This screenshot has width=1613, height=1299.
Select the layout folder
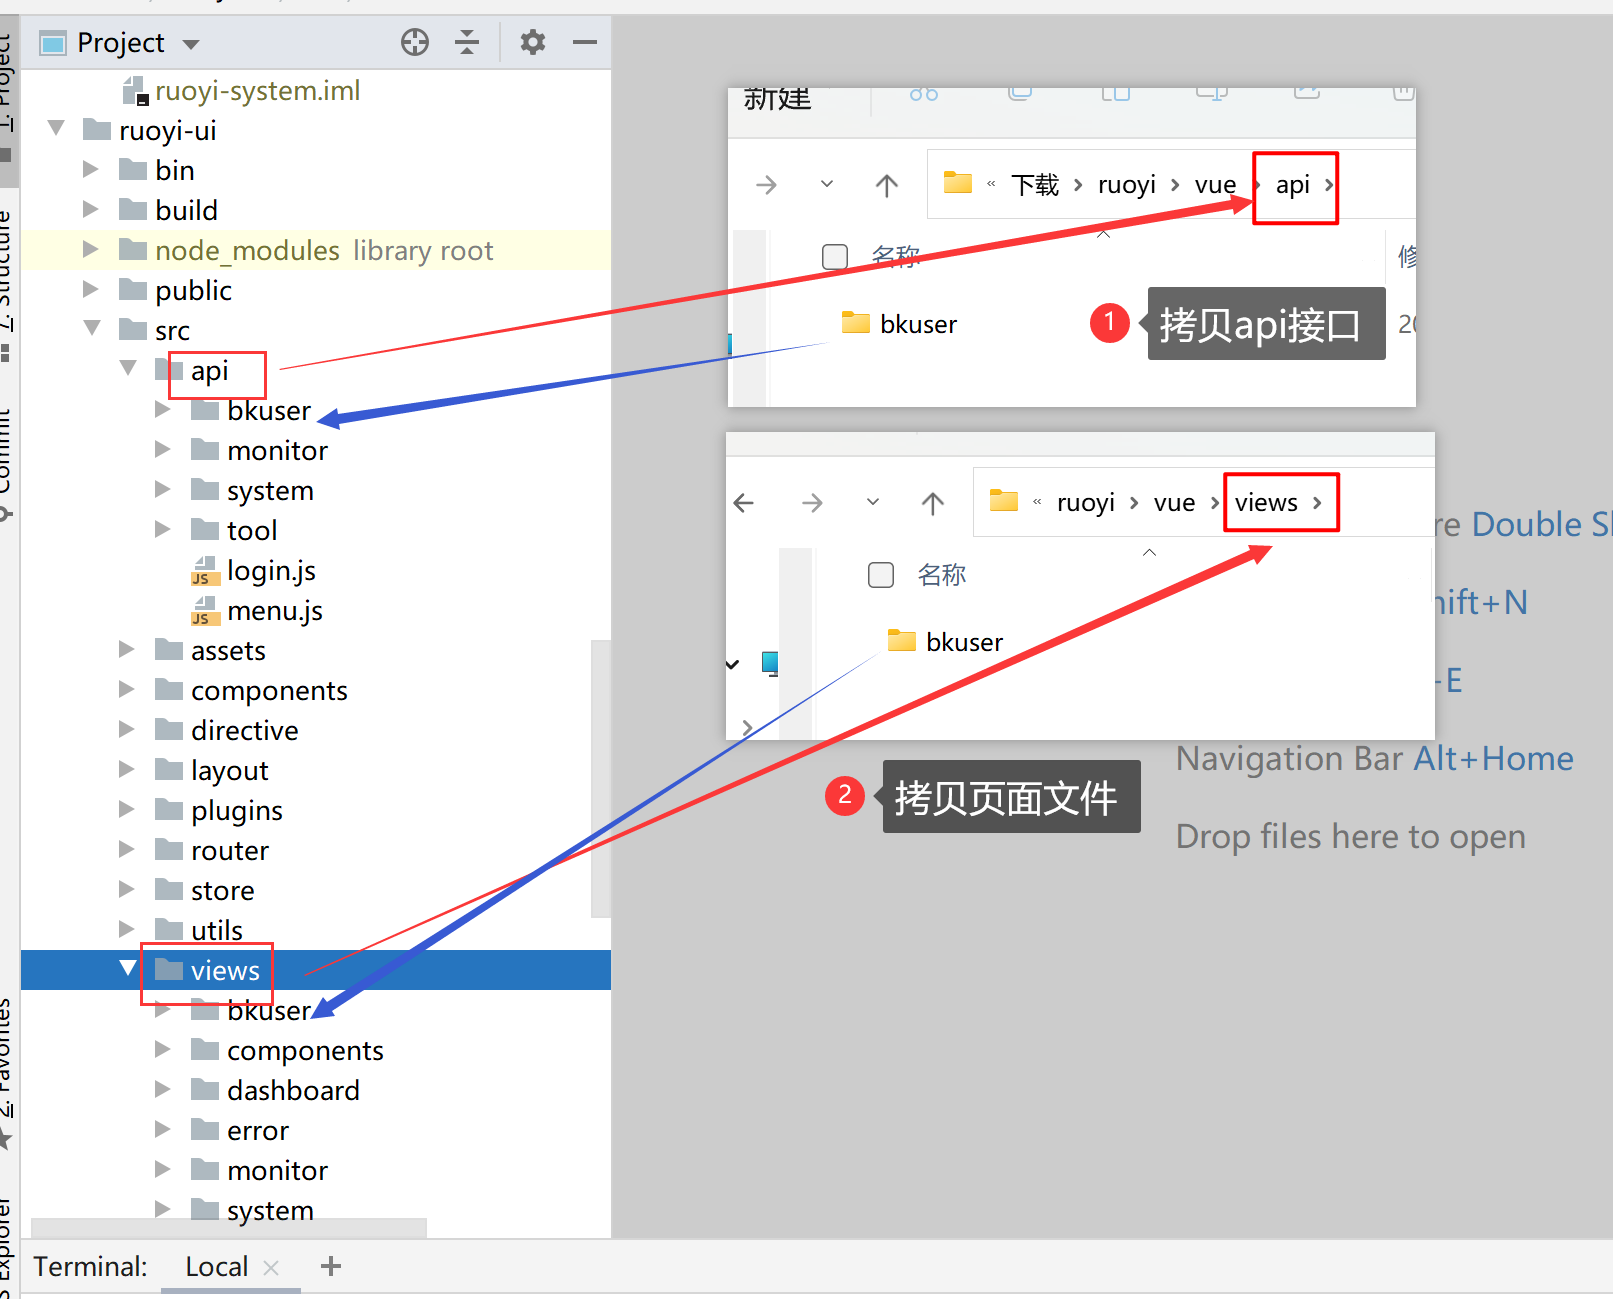229,770
